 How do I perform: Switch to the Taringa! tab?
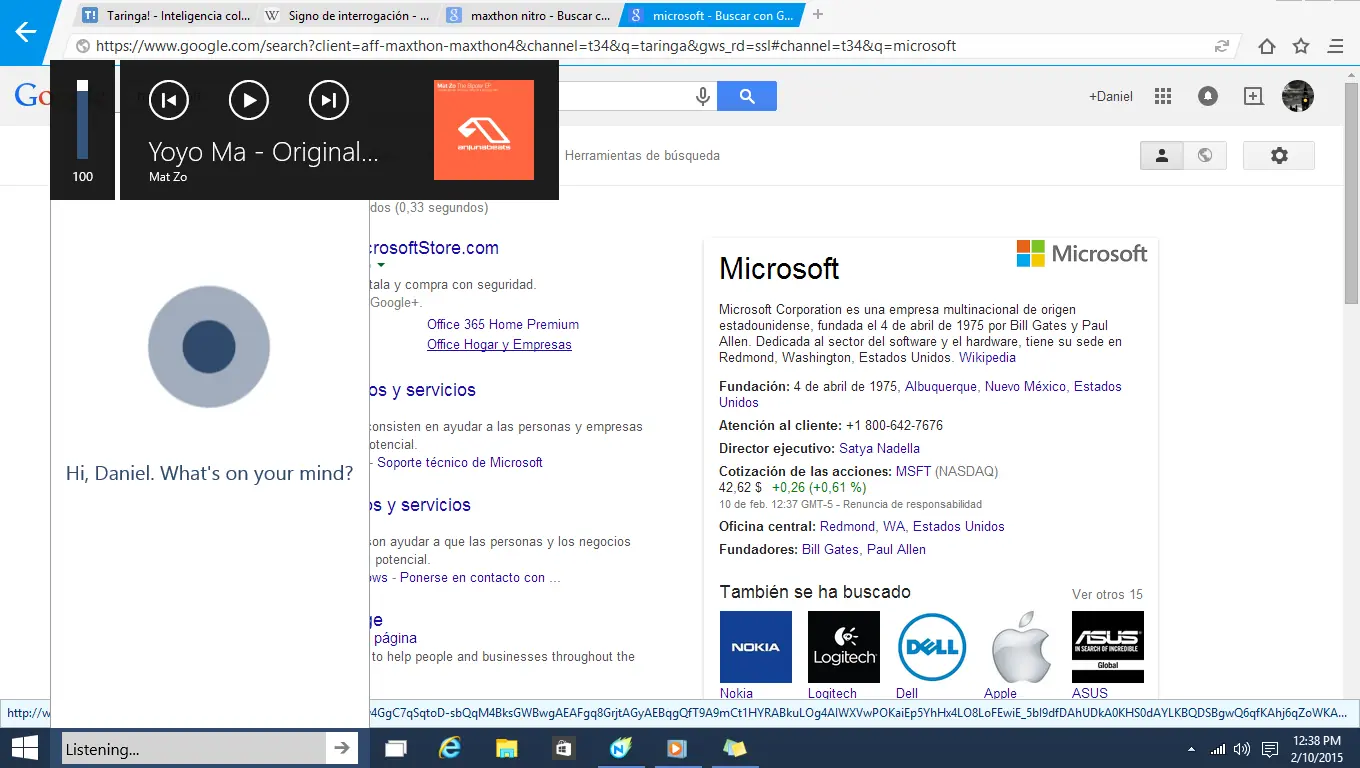click(x=168, y=15)
